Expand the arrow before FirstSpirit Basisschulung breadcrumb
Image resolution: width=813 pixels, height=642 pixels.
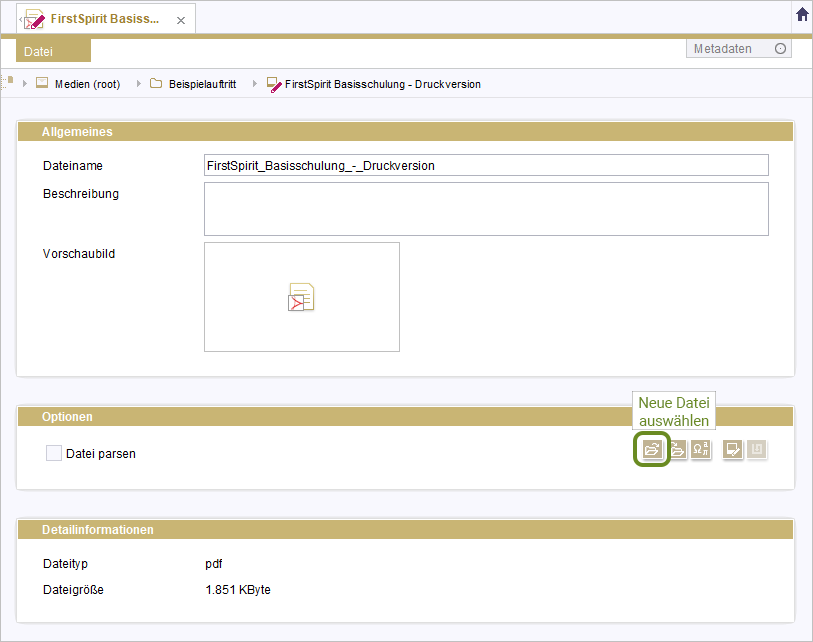point(255,83)
